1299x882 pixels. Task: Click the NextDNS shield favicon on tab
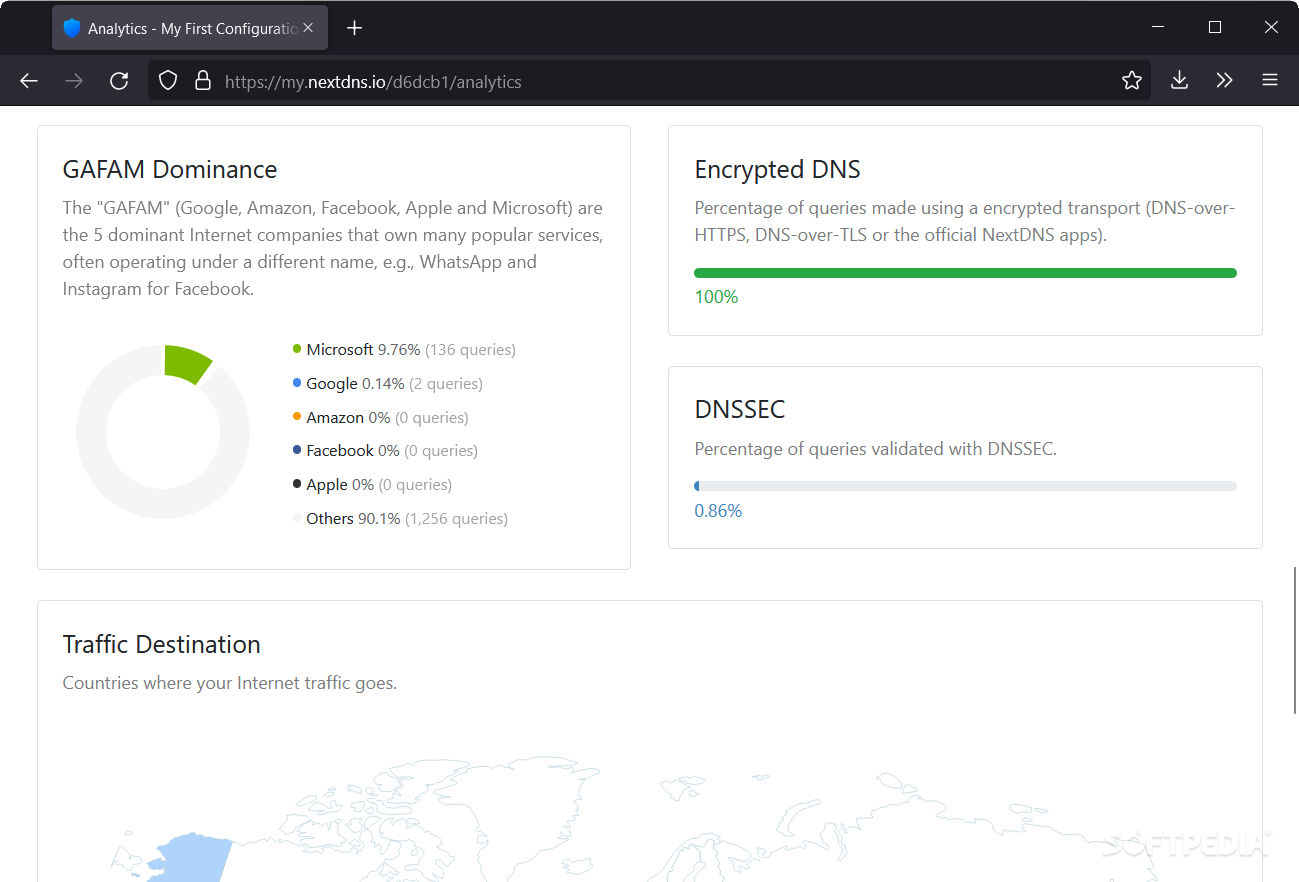tap(72, 29)
